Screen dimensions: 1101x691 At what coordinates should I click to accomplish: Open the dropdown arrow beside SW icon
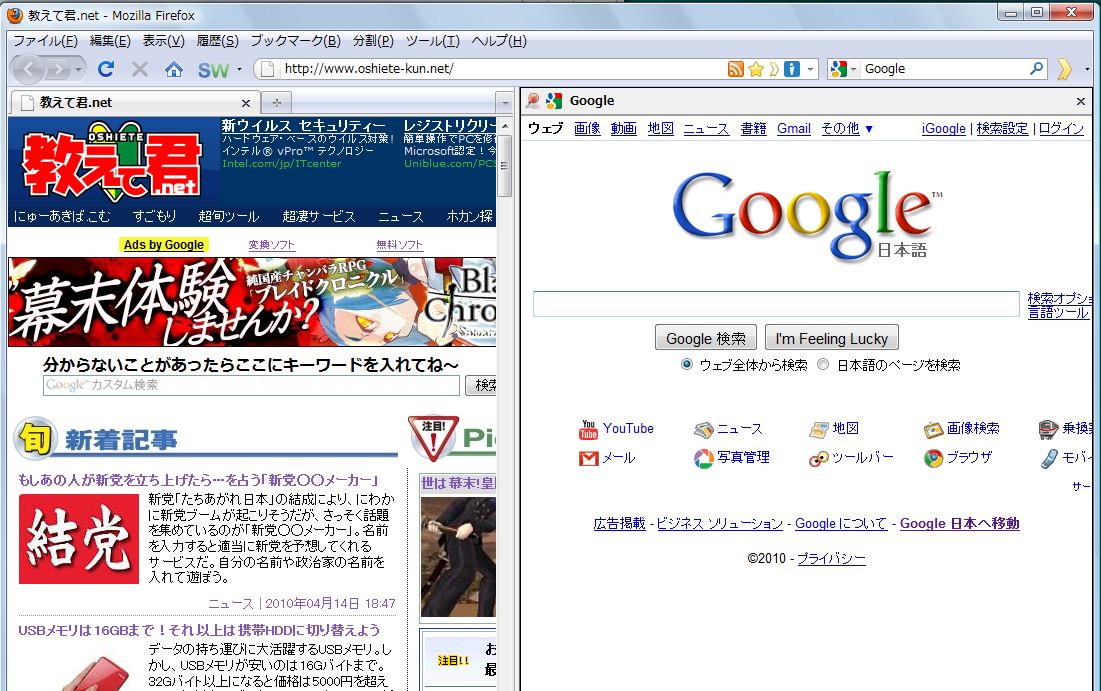click(239, 69)
